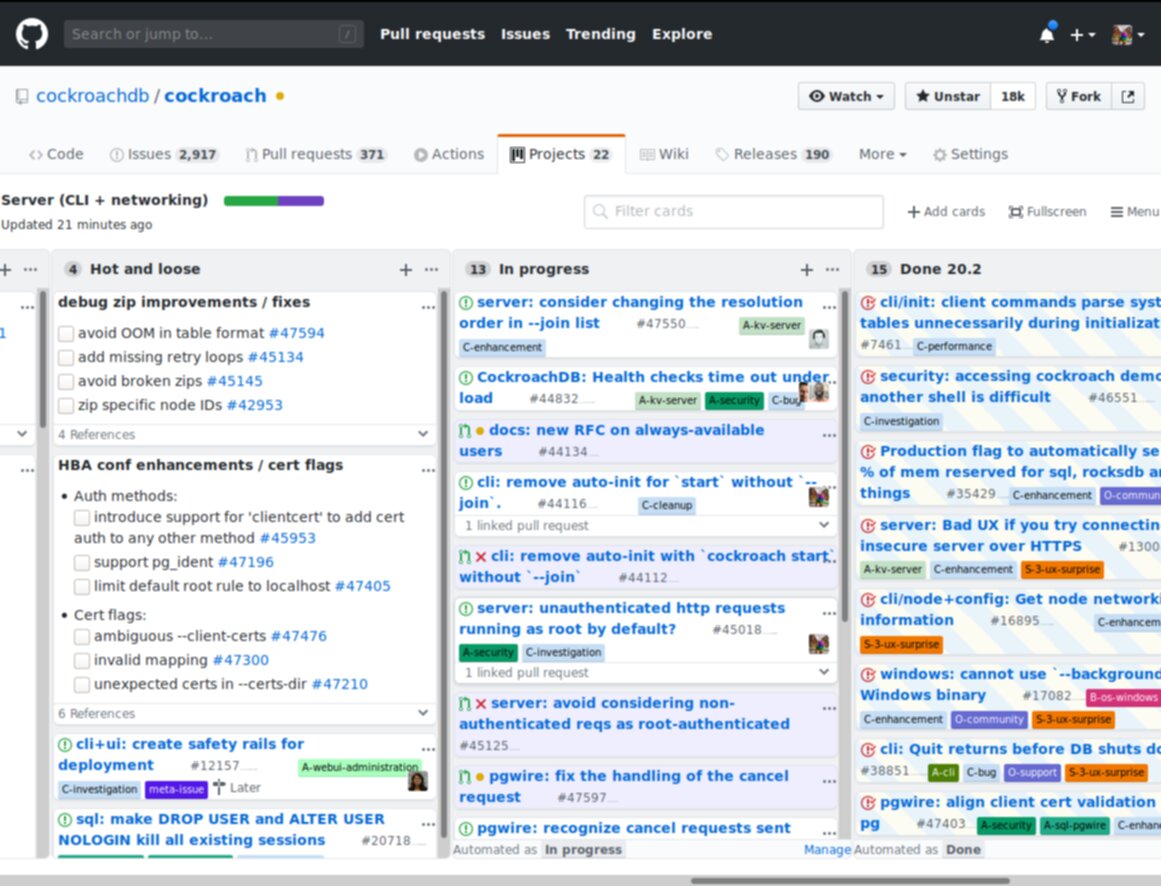
Task: Click Explore in top navigation
Action: click(682, 34)
